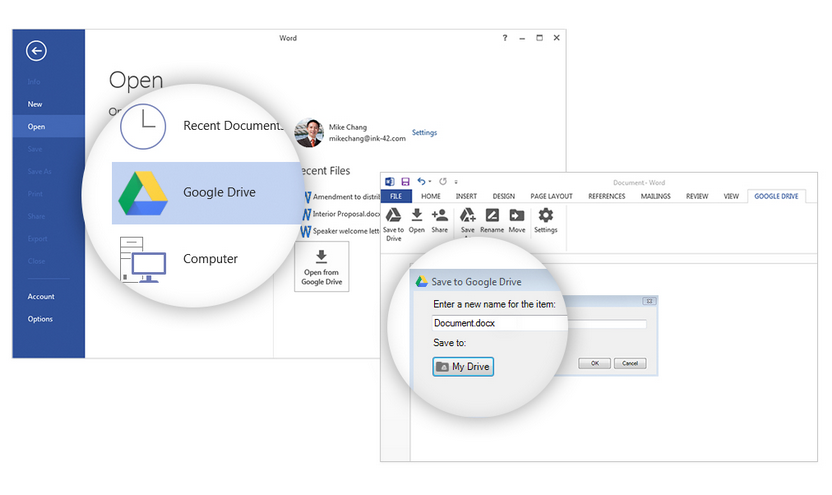Click the Settings link beside Mike Chang
The width and height of the screenshot is (832, 495).
click(x=424, y=133)
